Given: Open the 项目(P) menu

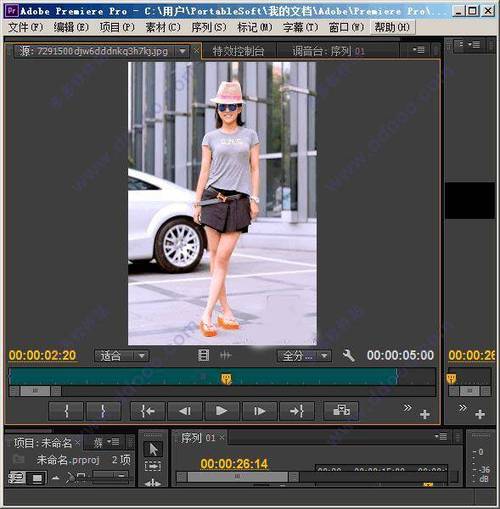Looking at the screenshot, I should [117, 27].
